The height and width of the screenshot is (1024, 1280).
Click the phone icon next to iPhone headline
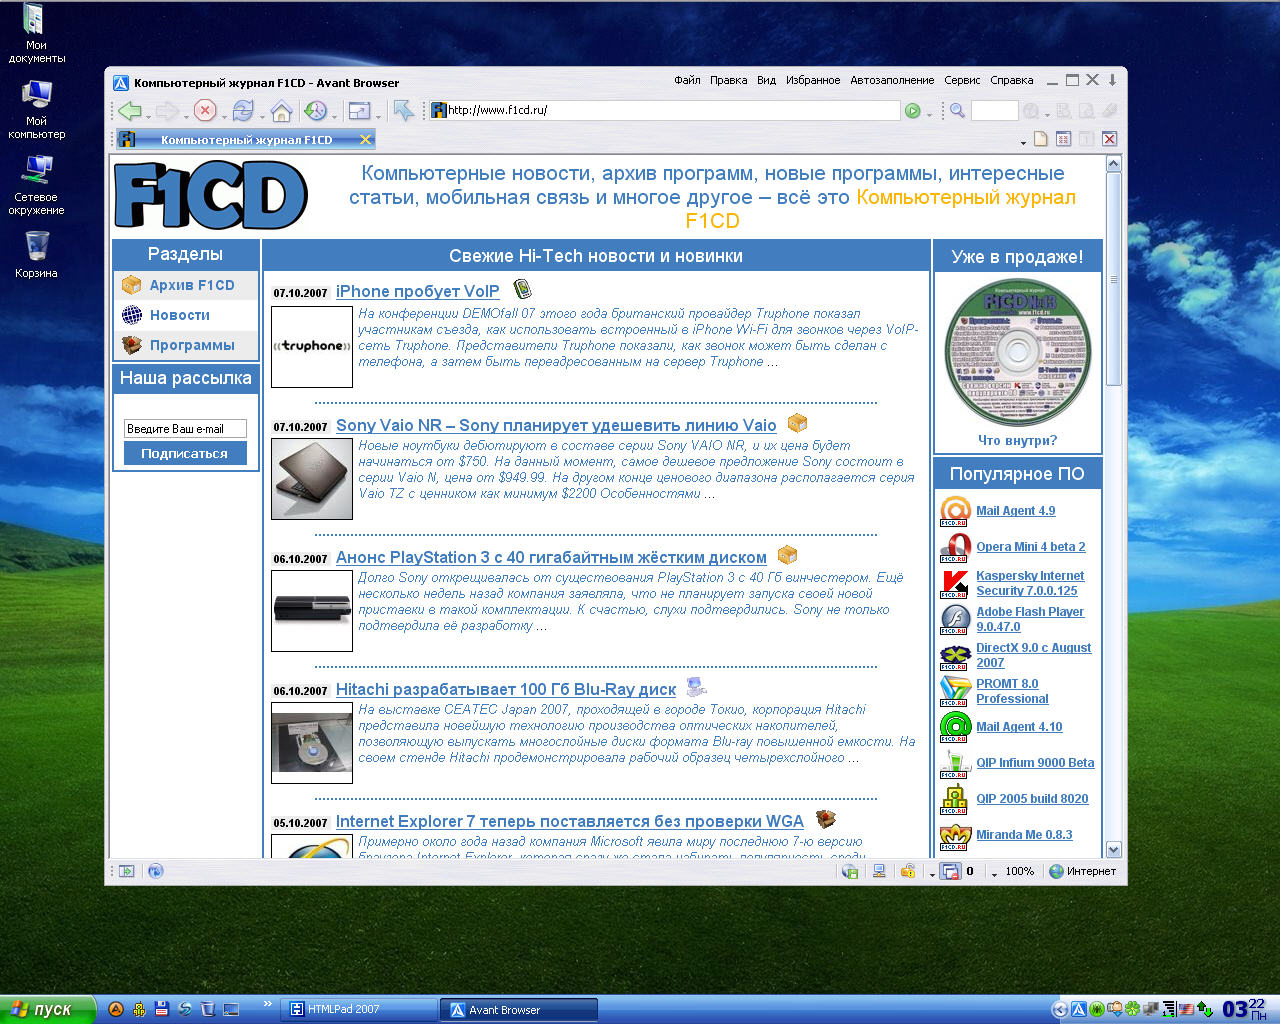tap(522, 290)
